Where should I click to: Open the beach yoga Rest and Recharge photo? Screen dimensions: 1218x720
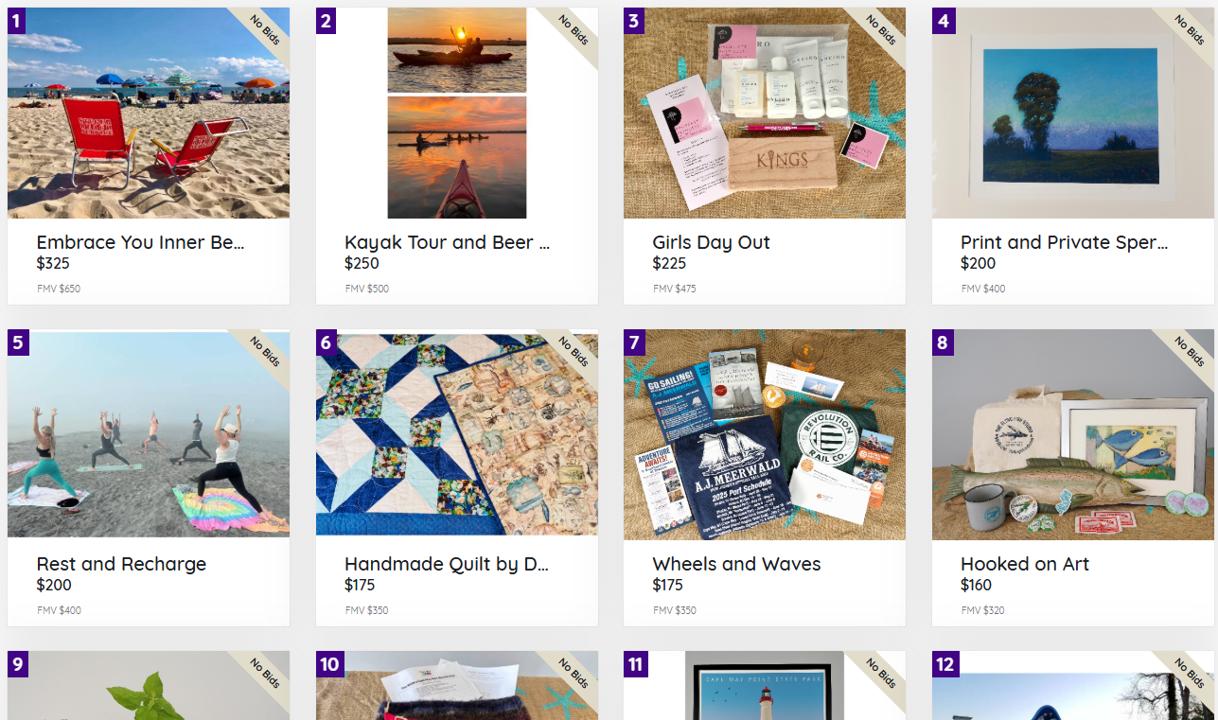pos(148,434)
